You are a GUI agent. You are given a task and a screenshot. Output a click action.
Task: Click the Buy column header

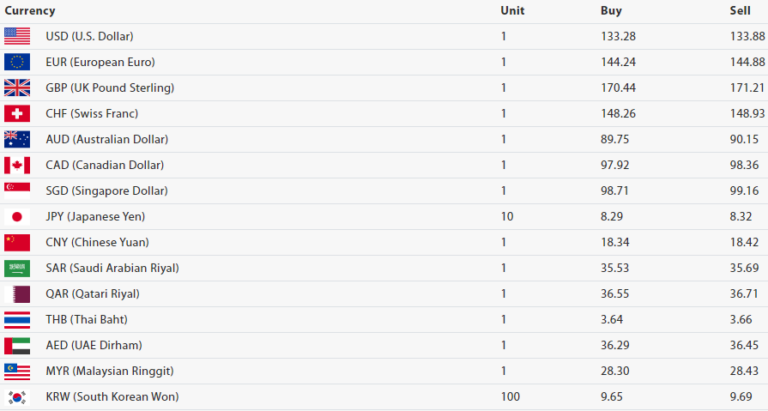[x=612, y=10]
